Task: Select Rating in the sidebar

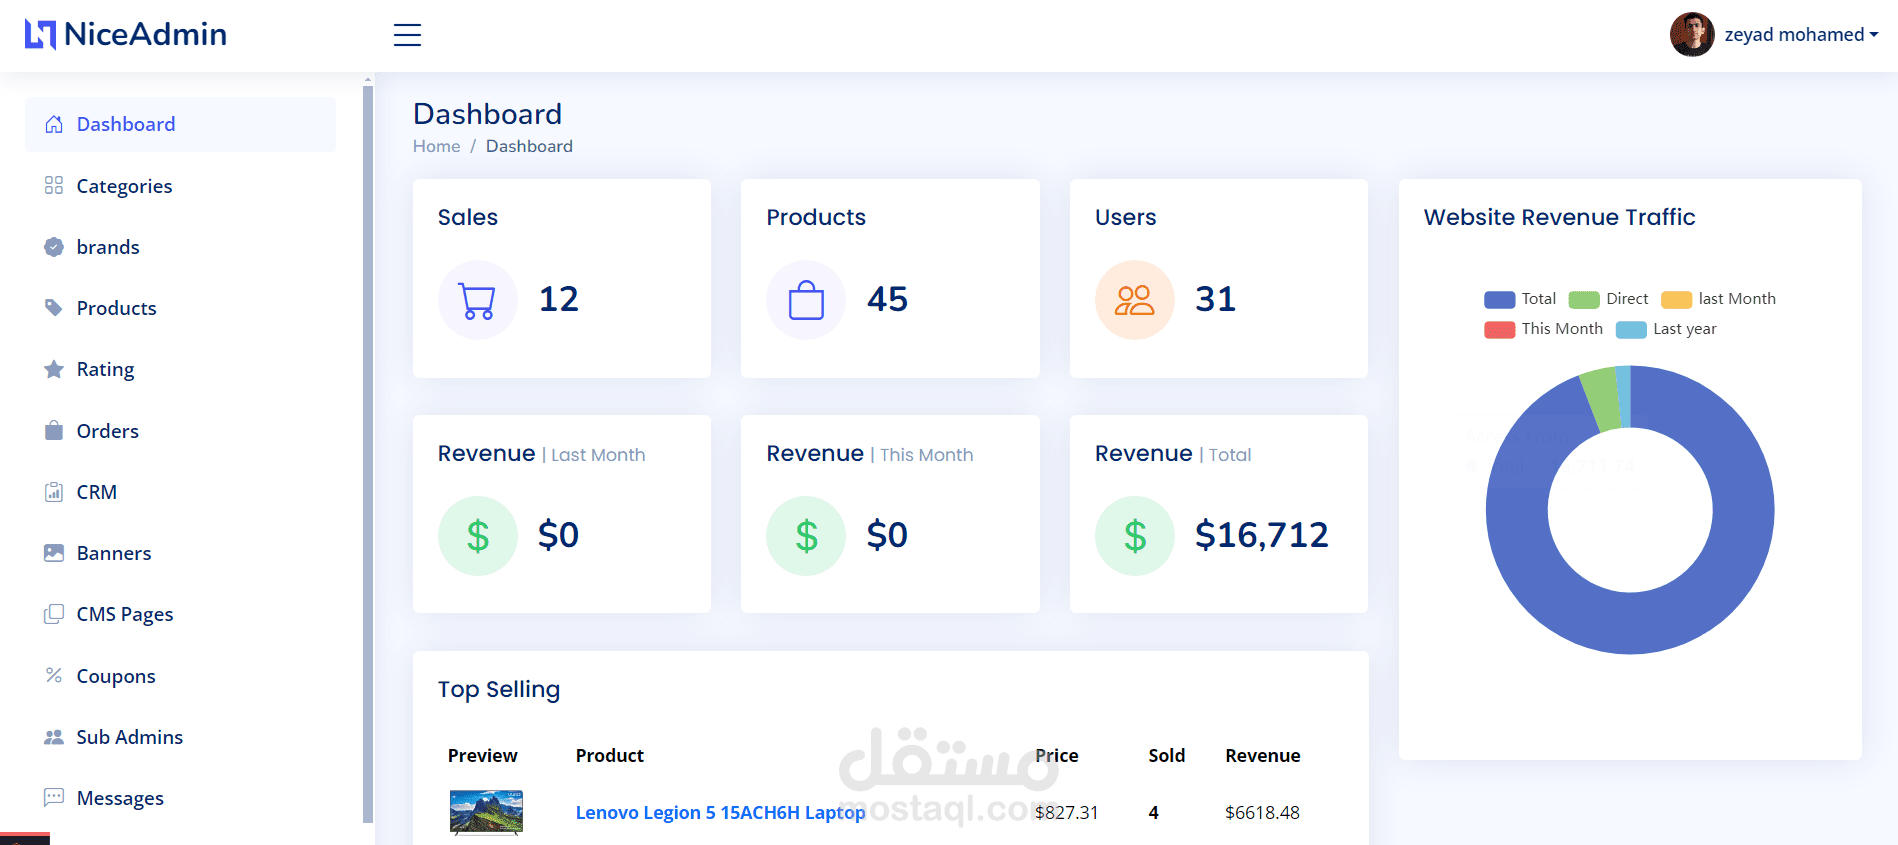Action: (x=180, y=369)
